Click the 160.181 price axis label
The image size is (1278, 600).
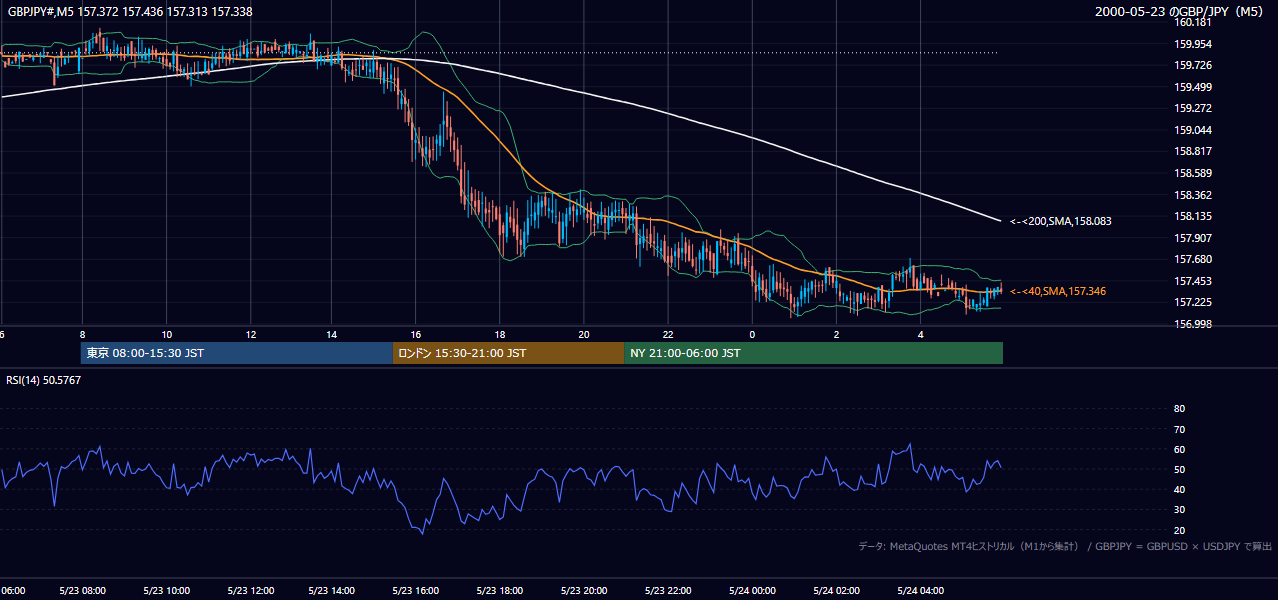click(1193, 22)
